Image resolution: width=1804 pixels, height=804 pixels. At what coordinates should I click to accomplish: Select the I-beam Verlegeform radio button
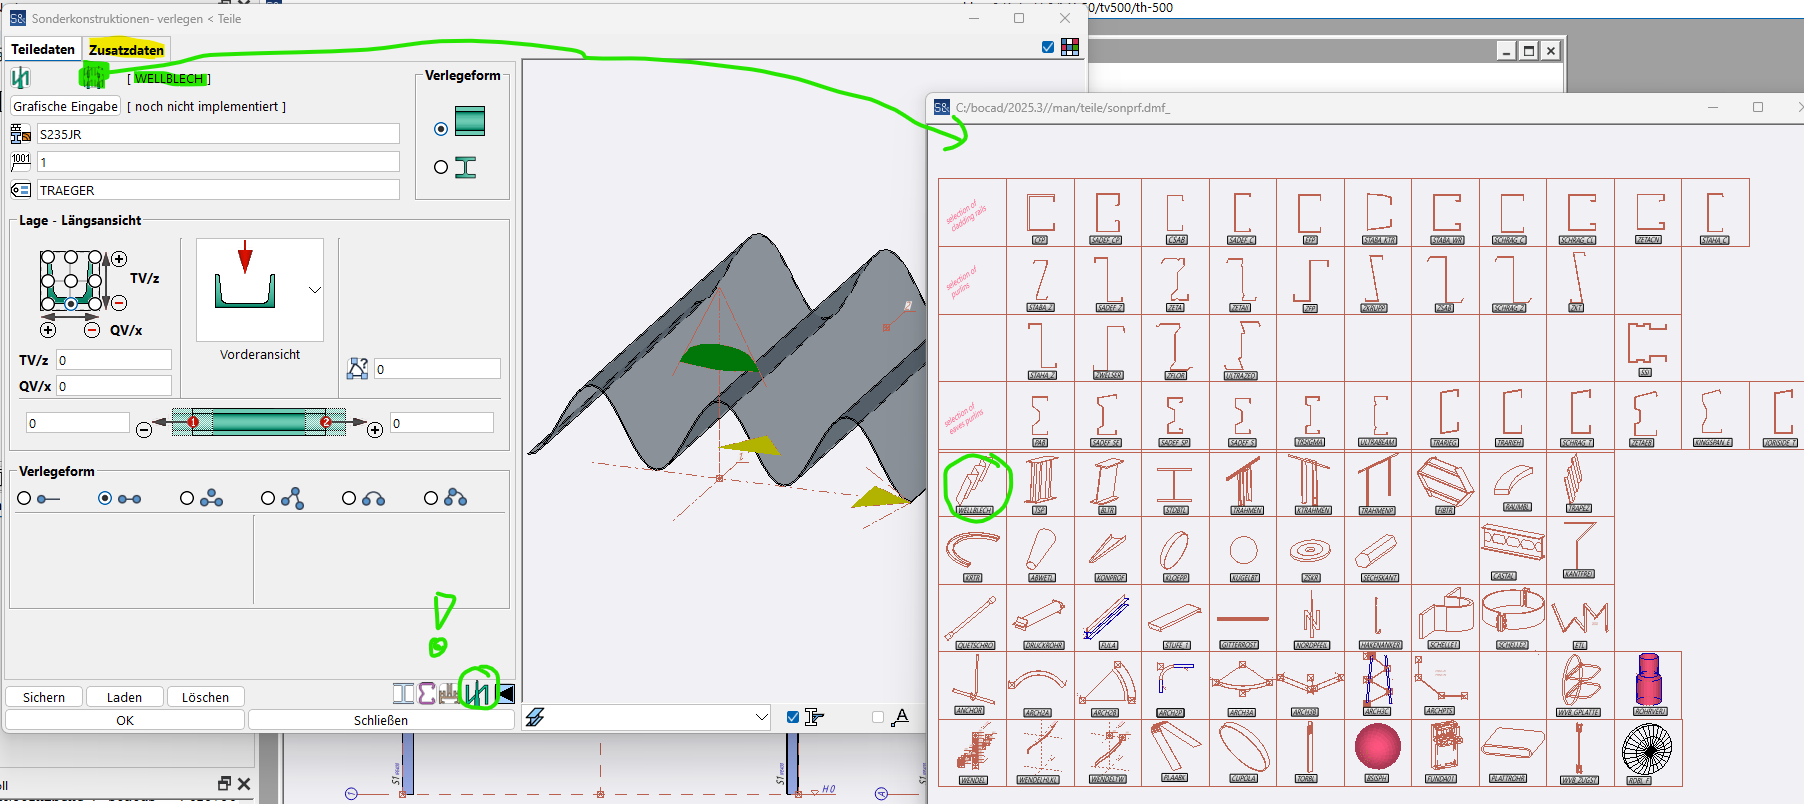tap(441, 167)
